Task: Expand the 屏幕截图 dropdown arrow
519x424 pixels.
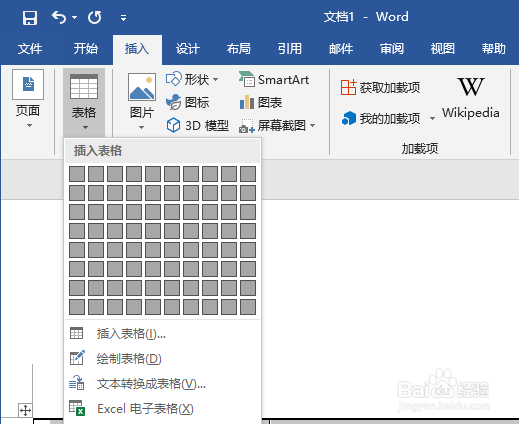Action: pyautogui.click(x=313, y=125)
